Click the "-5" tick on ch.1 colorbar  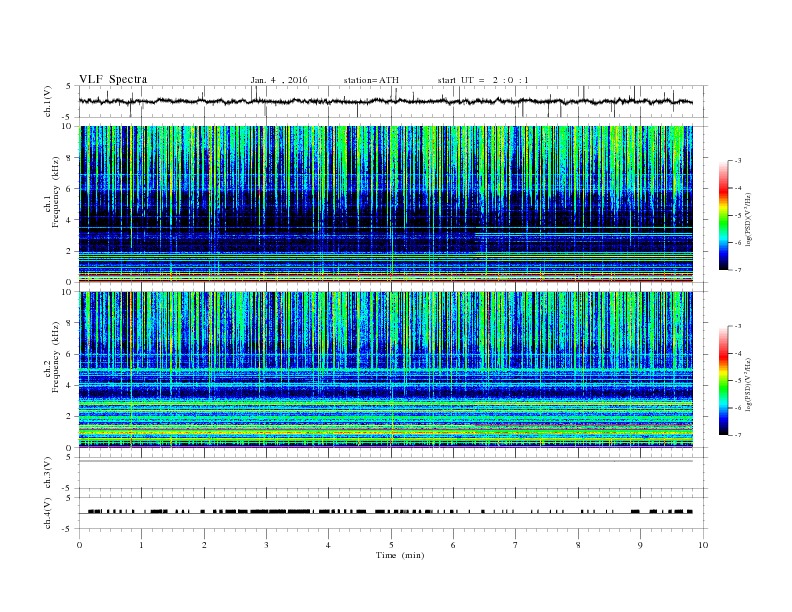738,215
